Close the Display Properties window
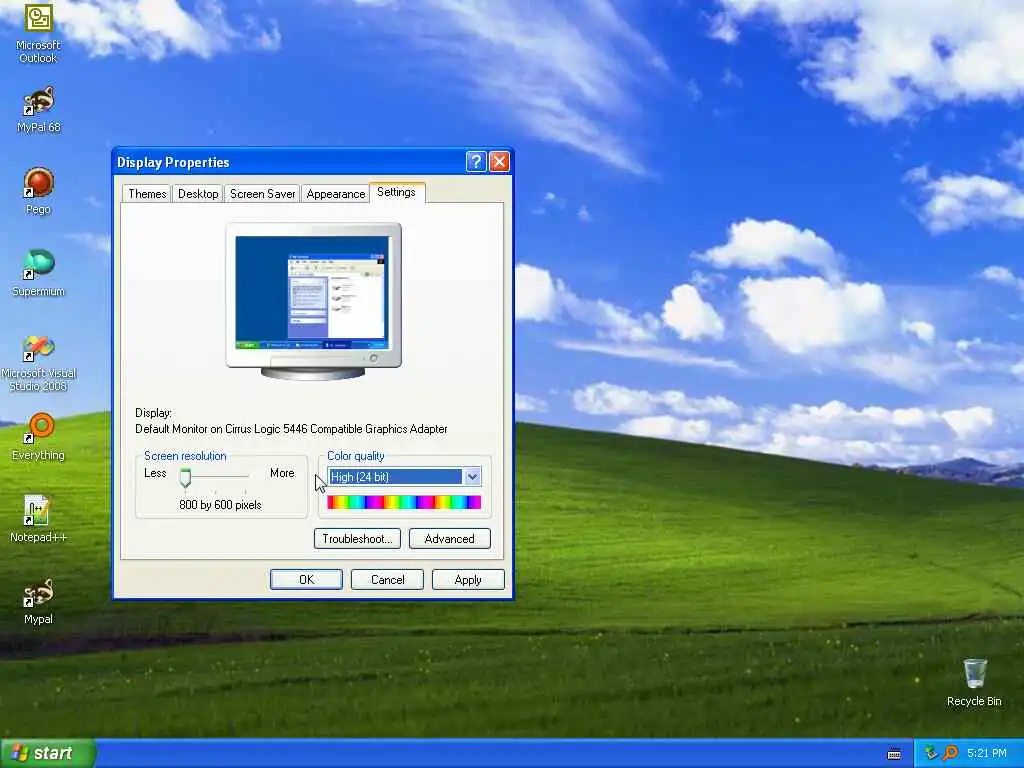 499,161
